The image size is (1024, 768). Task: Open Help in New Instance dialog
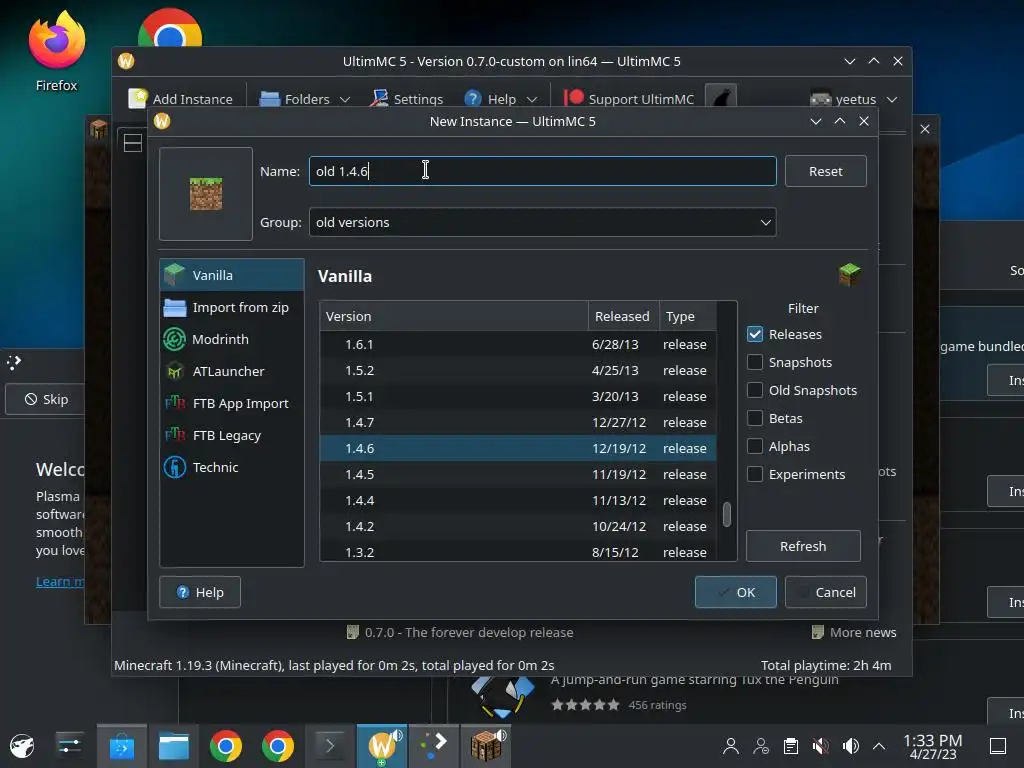200,592
